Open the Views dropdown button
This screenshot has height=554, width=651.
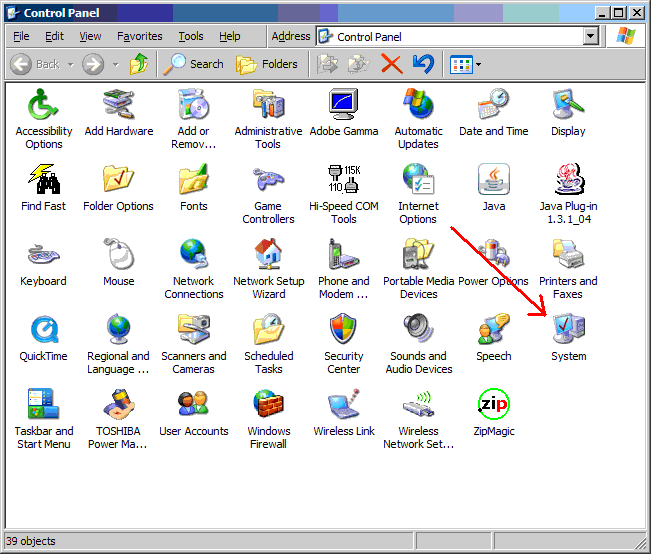[x=465, y=64]
